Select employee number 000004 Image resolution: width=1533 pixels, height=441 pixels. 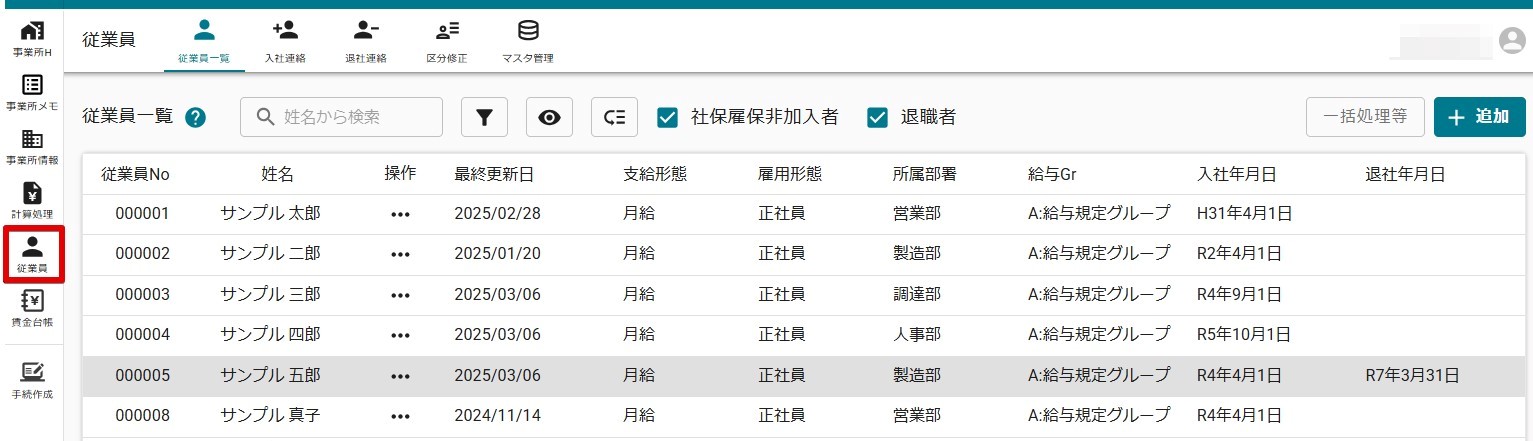[x=143, y=335]
